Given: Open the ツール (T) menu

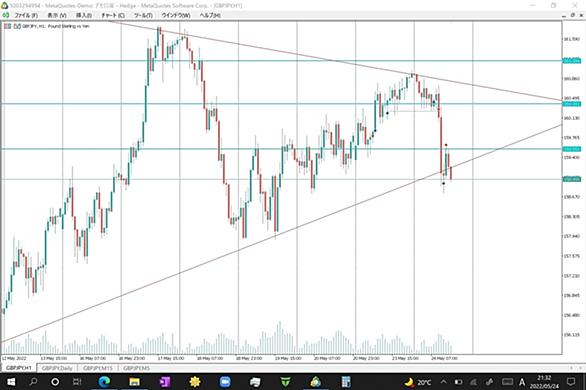Looking at the screenshot, I should tap(143, 15).
